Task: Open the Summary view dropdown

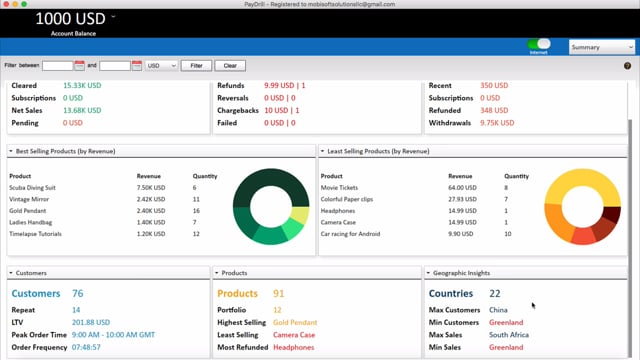Action: pos(602,47)
